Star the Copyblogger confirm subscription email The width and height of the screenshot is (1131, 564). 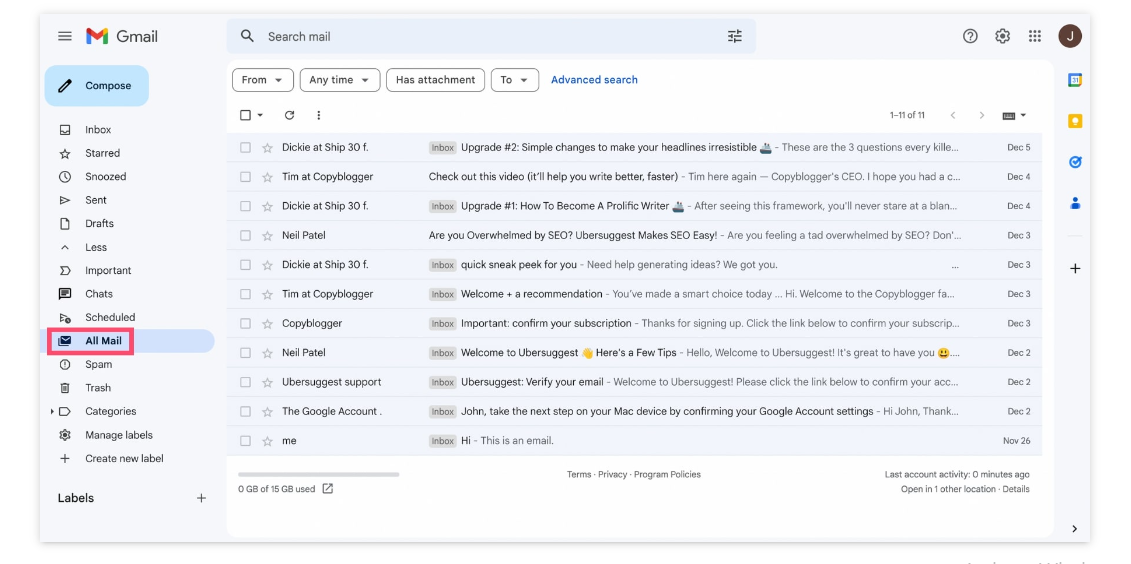268,323
